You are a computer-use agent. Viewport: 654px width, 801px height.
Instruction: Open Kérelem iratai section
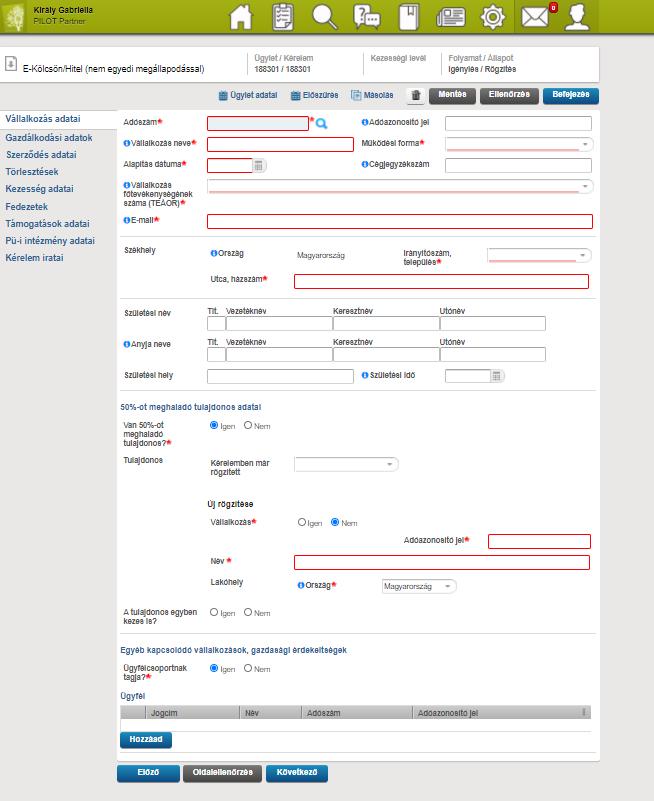click(34, 257)
